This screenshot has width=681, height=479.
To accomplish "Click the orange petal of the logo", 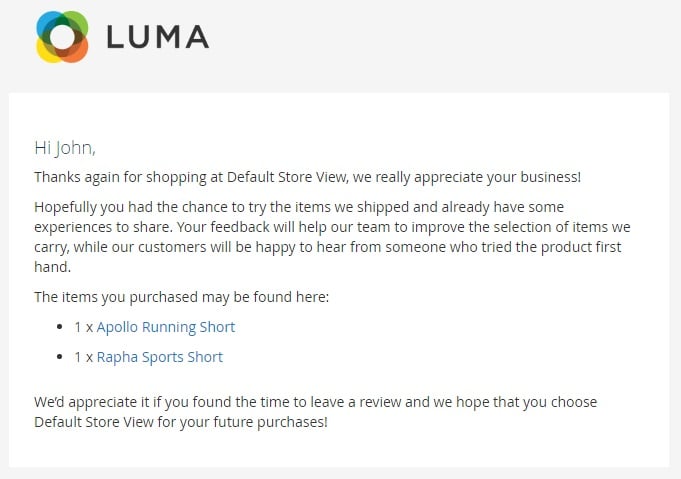I will [79, 53].
